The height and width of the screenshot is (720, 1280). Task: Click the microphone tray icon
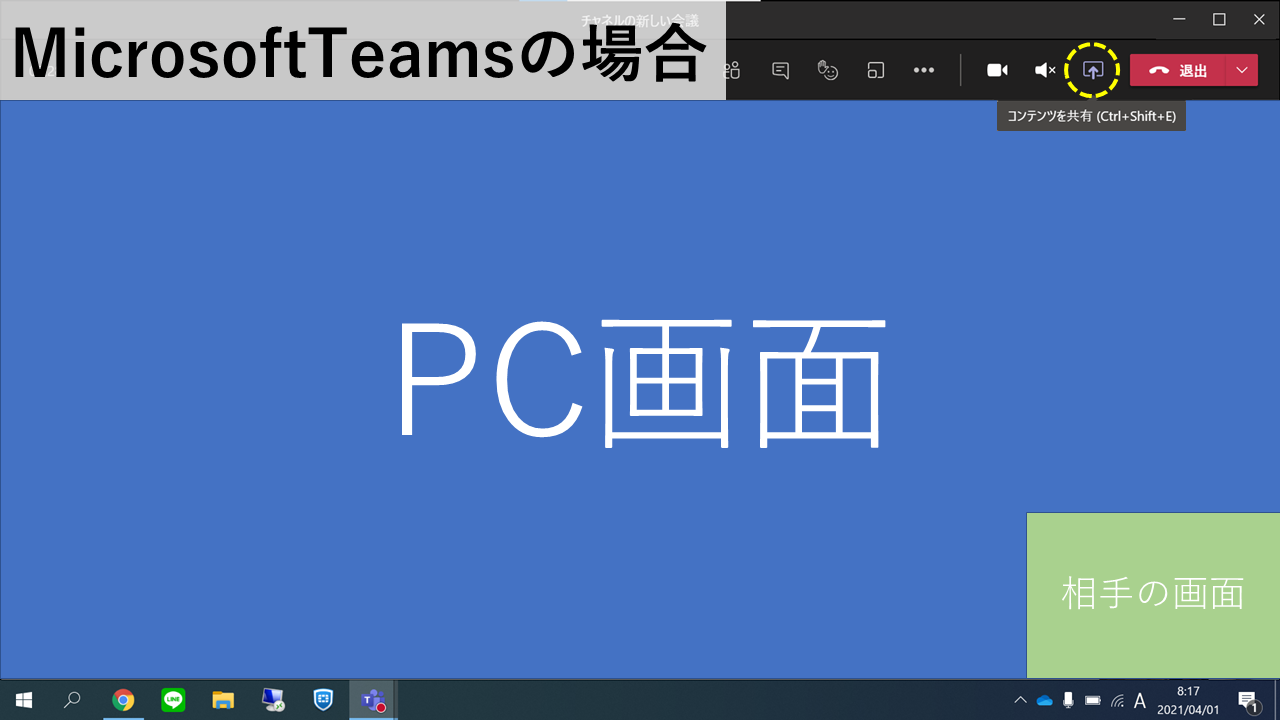[1068, 700]
